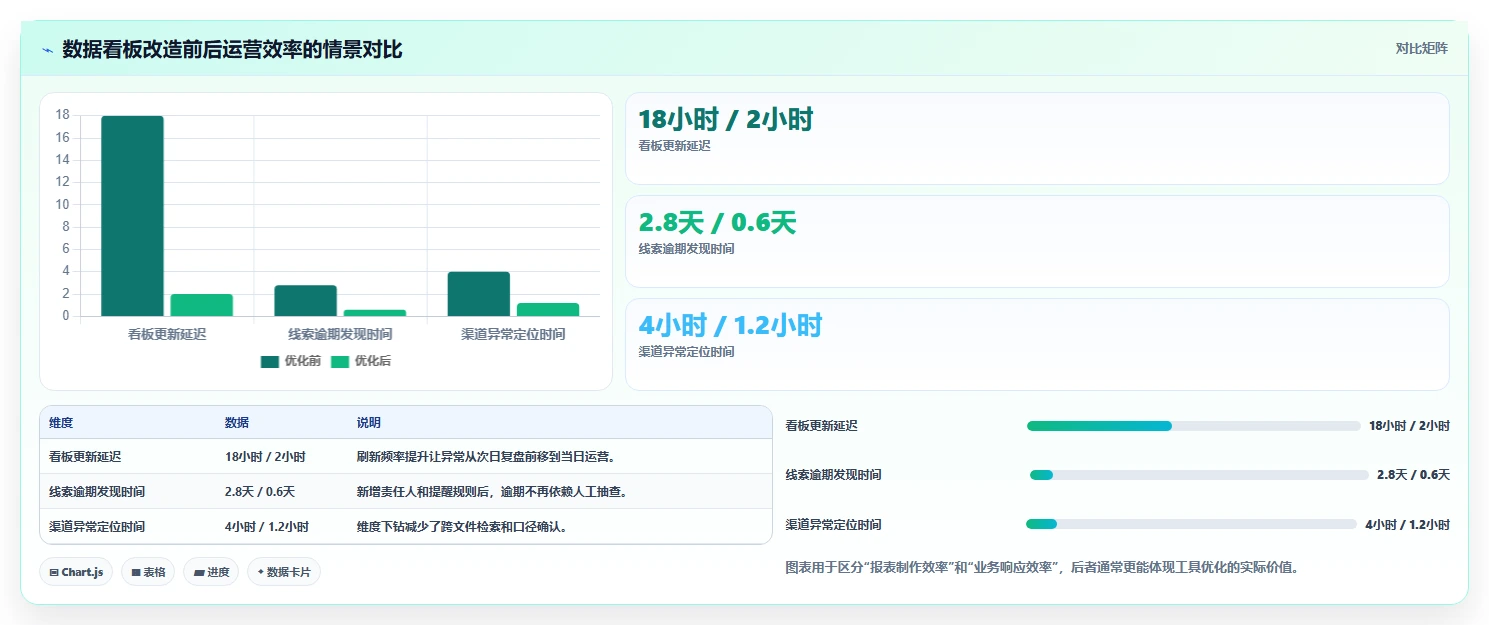Click the 进度 tag chip
This screenshot has width=1489, height=625.
pyautogui.click(x=211, y=572)
